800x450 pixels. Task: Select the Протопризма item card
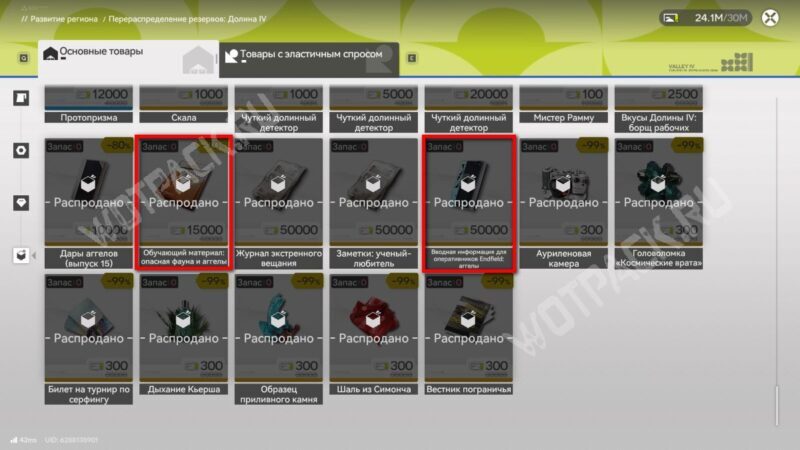click(x=89, y=104)
